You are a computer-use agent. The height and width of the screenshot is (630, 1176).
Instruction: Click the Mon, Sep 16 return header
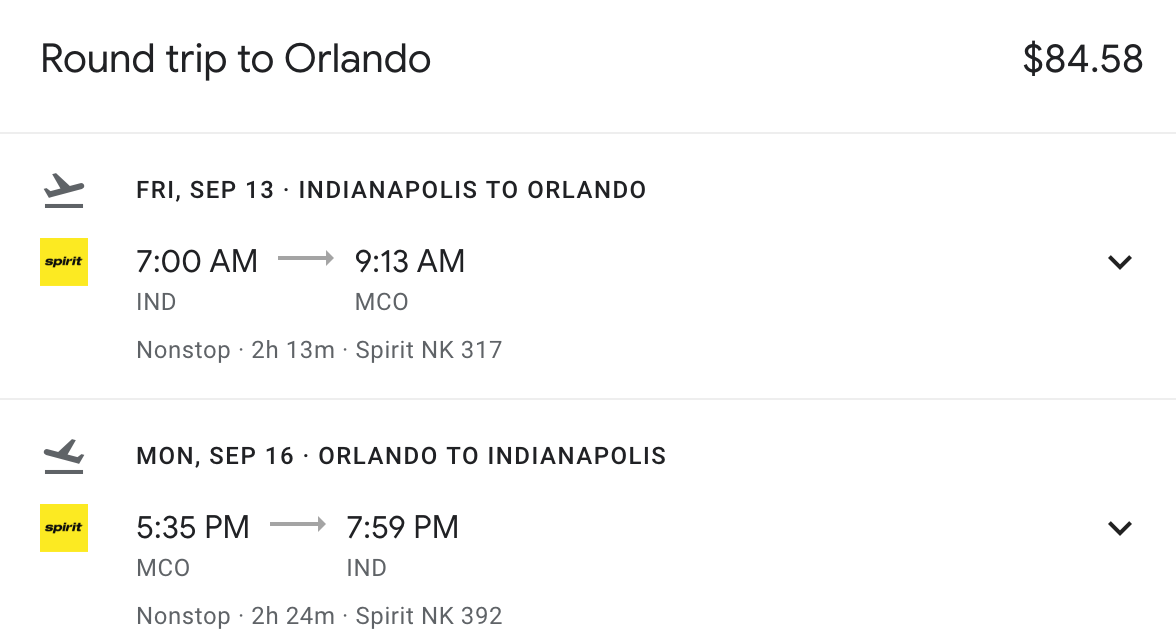click(x=401, y=456)
